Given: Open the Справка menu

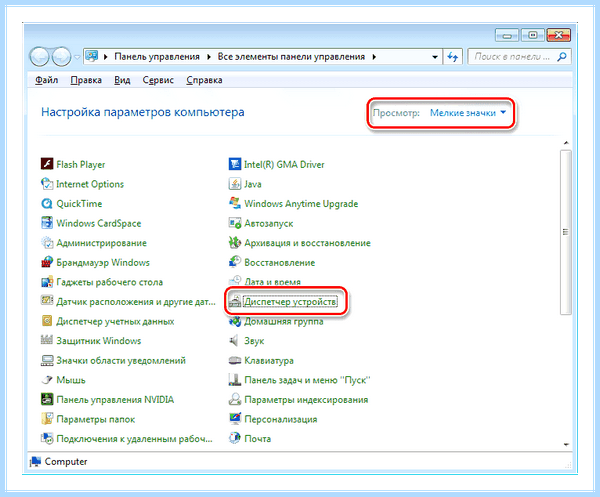Looking at the screenshot, I should 204,80.
